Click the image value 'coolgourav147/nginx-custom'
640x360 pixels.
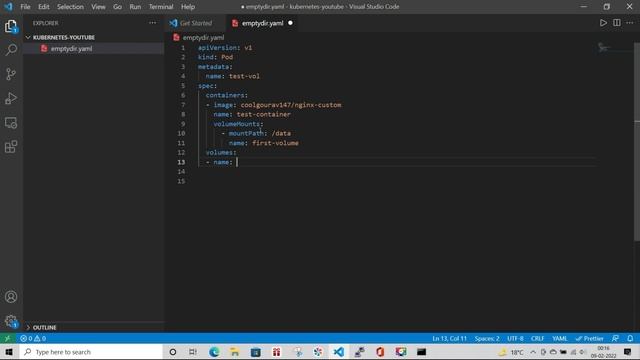point(291,105)
